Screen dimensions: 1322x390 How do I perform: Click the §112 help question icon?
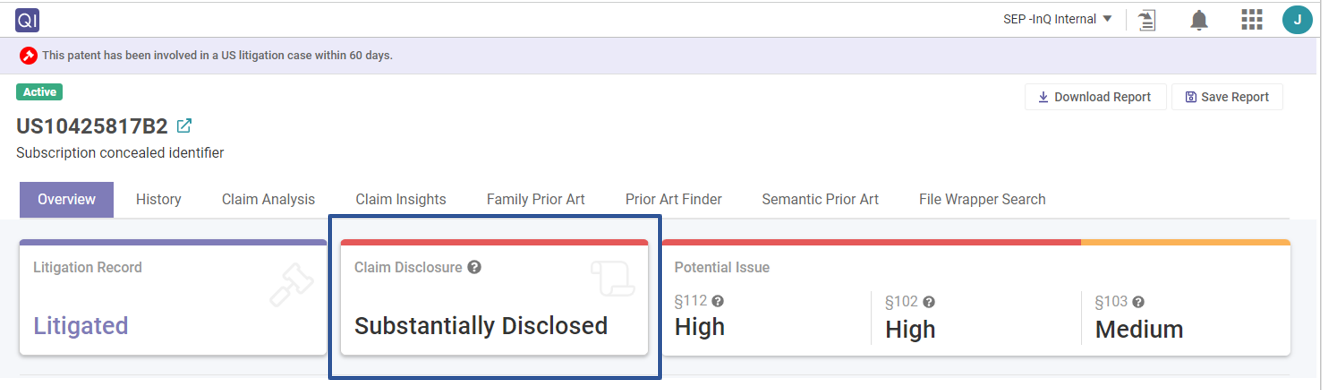[717, 301]
